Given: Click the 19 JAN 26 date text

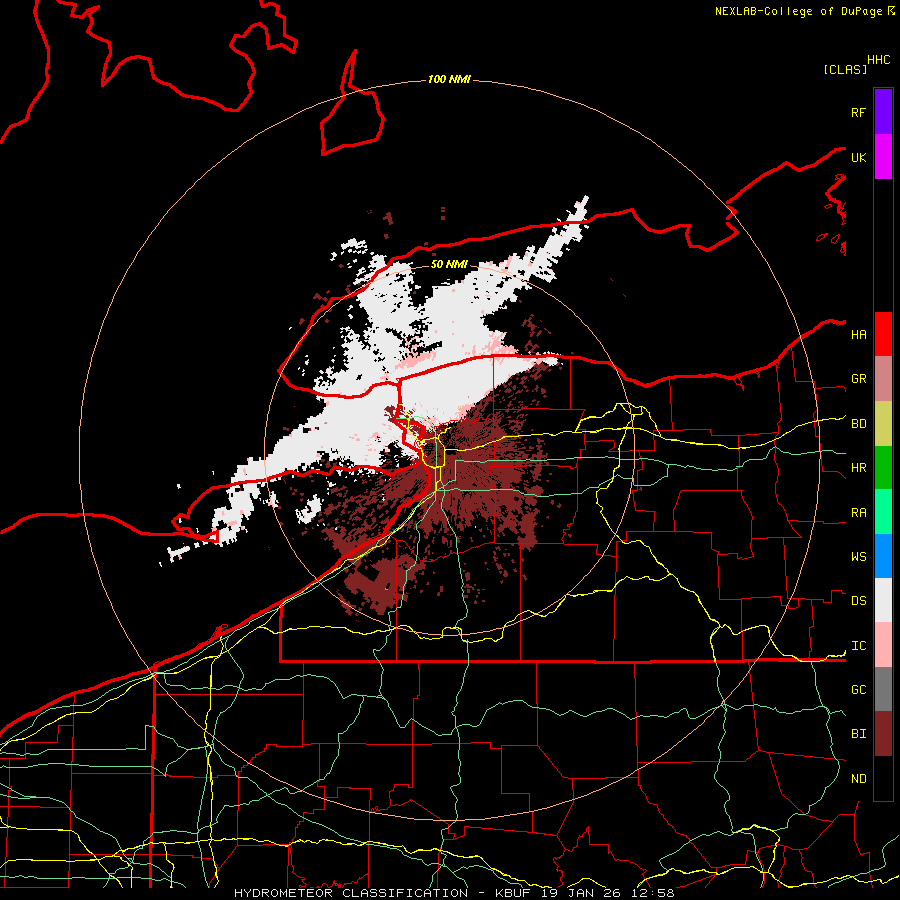Looking at the screenshot, I should pos(581,893).
